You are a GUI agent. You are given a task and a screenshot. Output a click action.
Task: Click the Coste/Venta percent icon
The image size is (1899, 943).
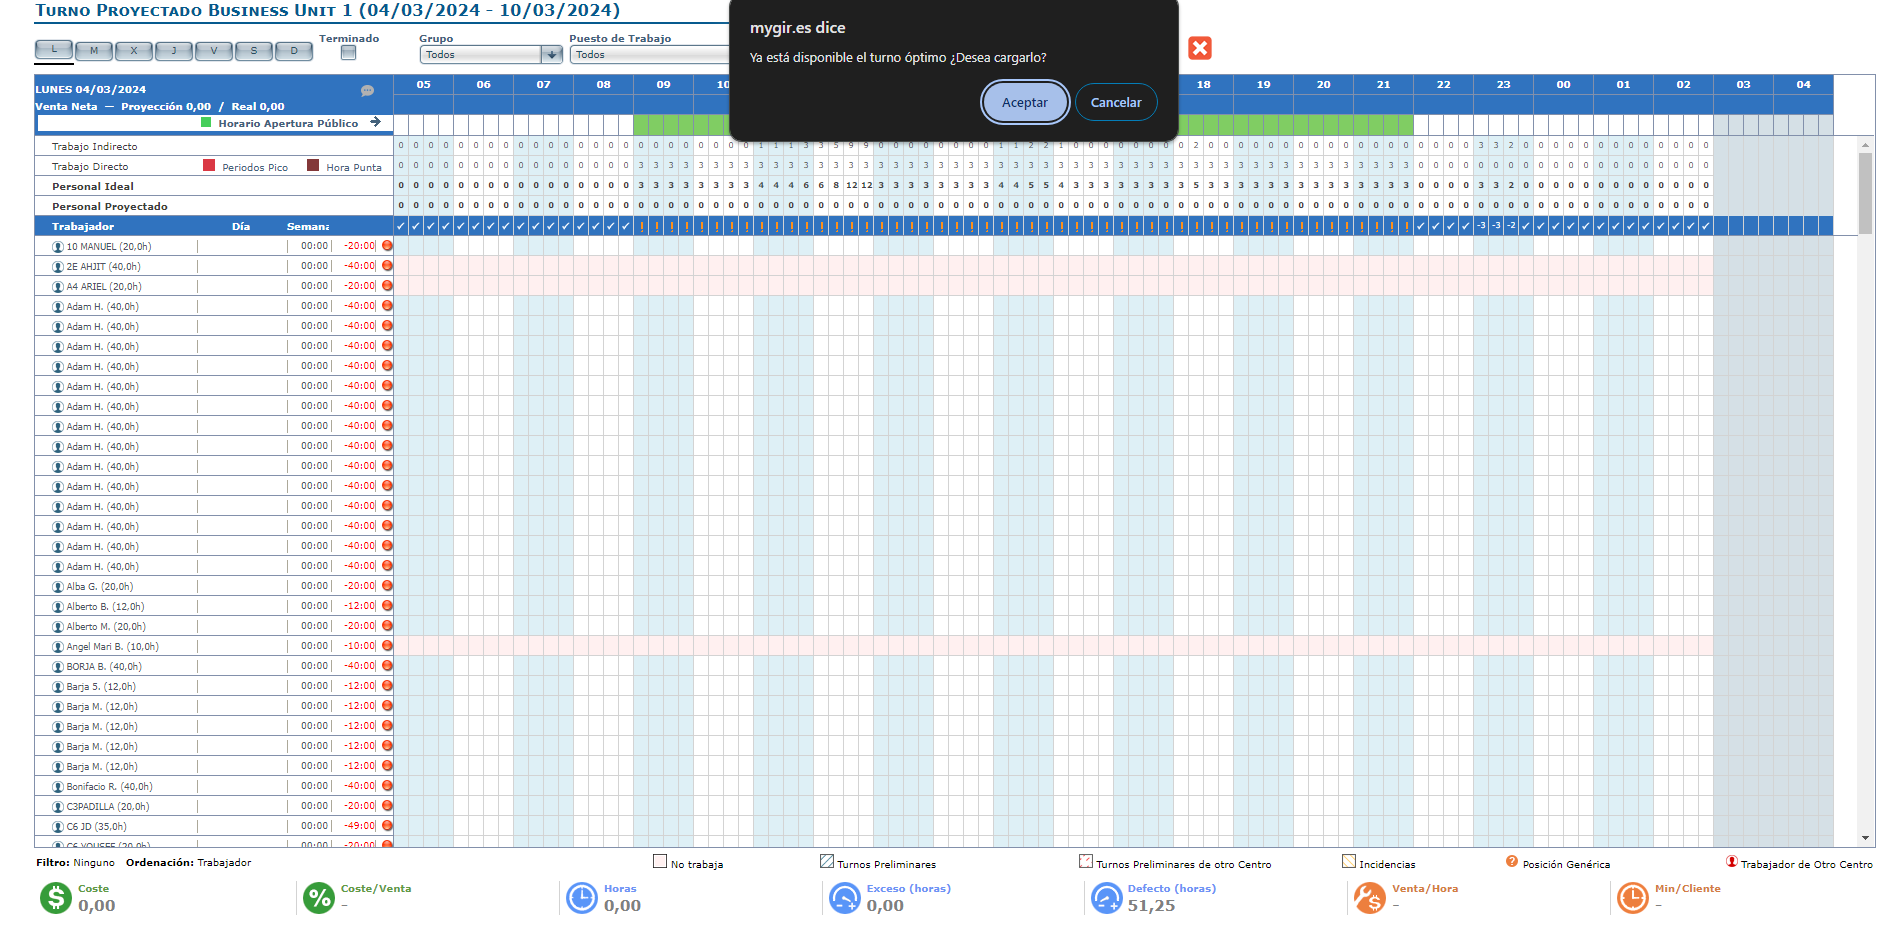click(x=319, y=898)
